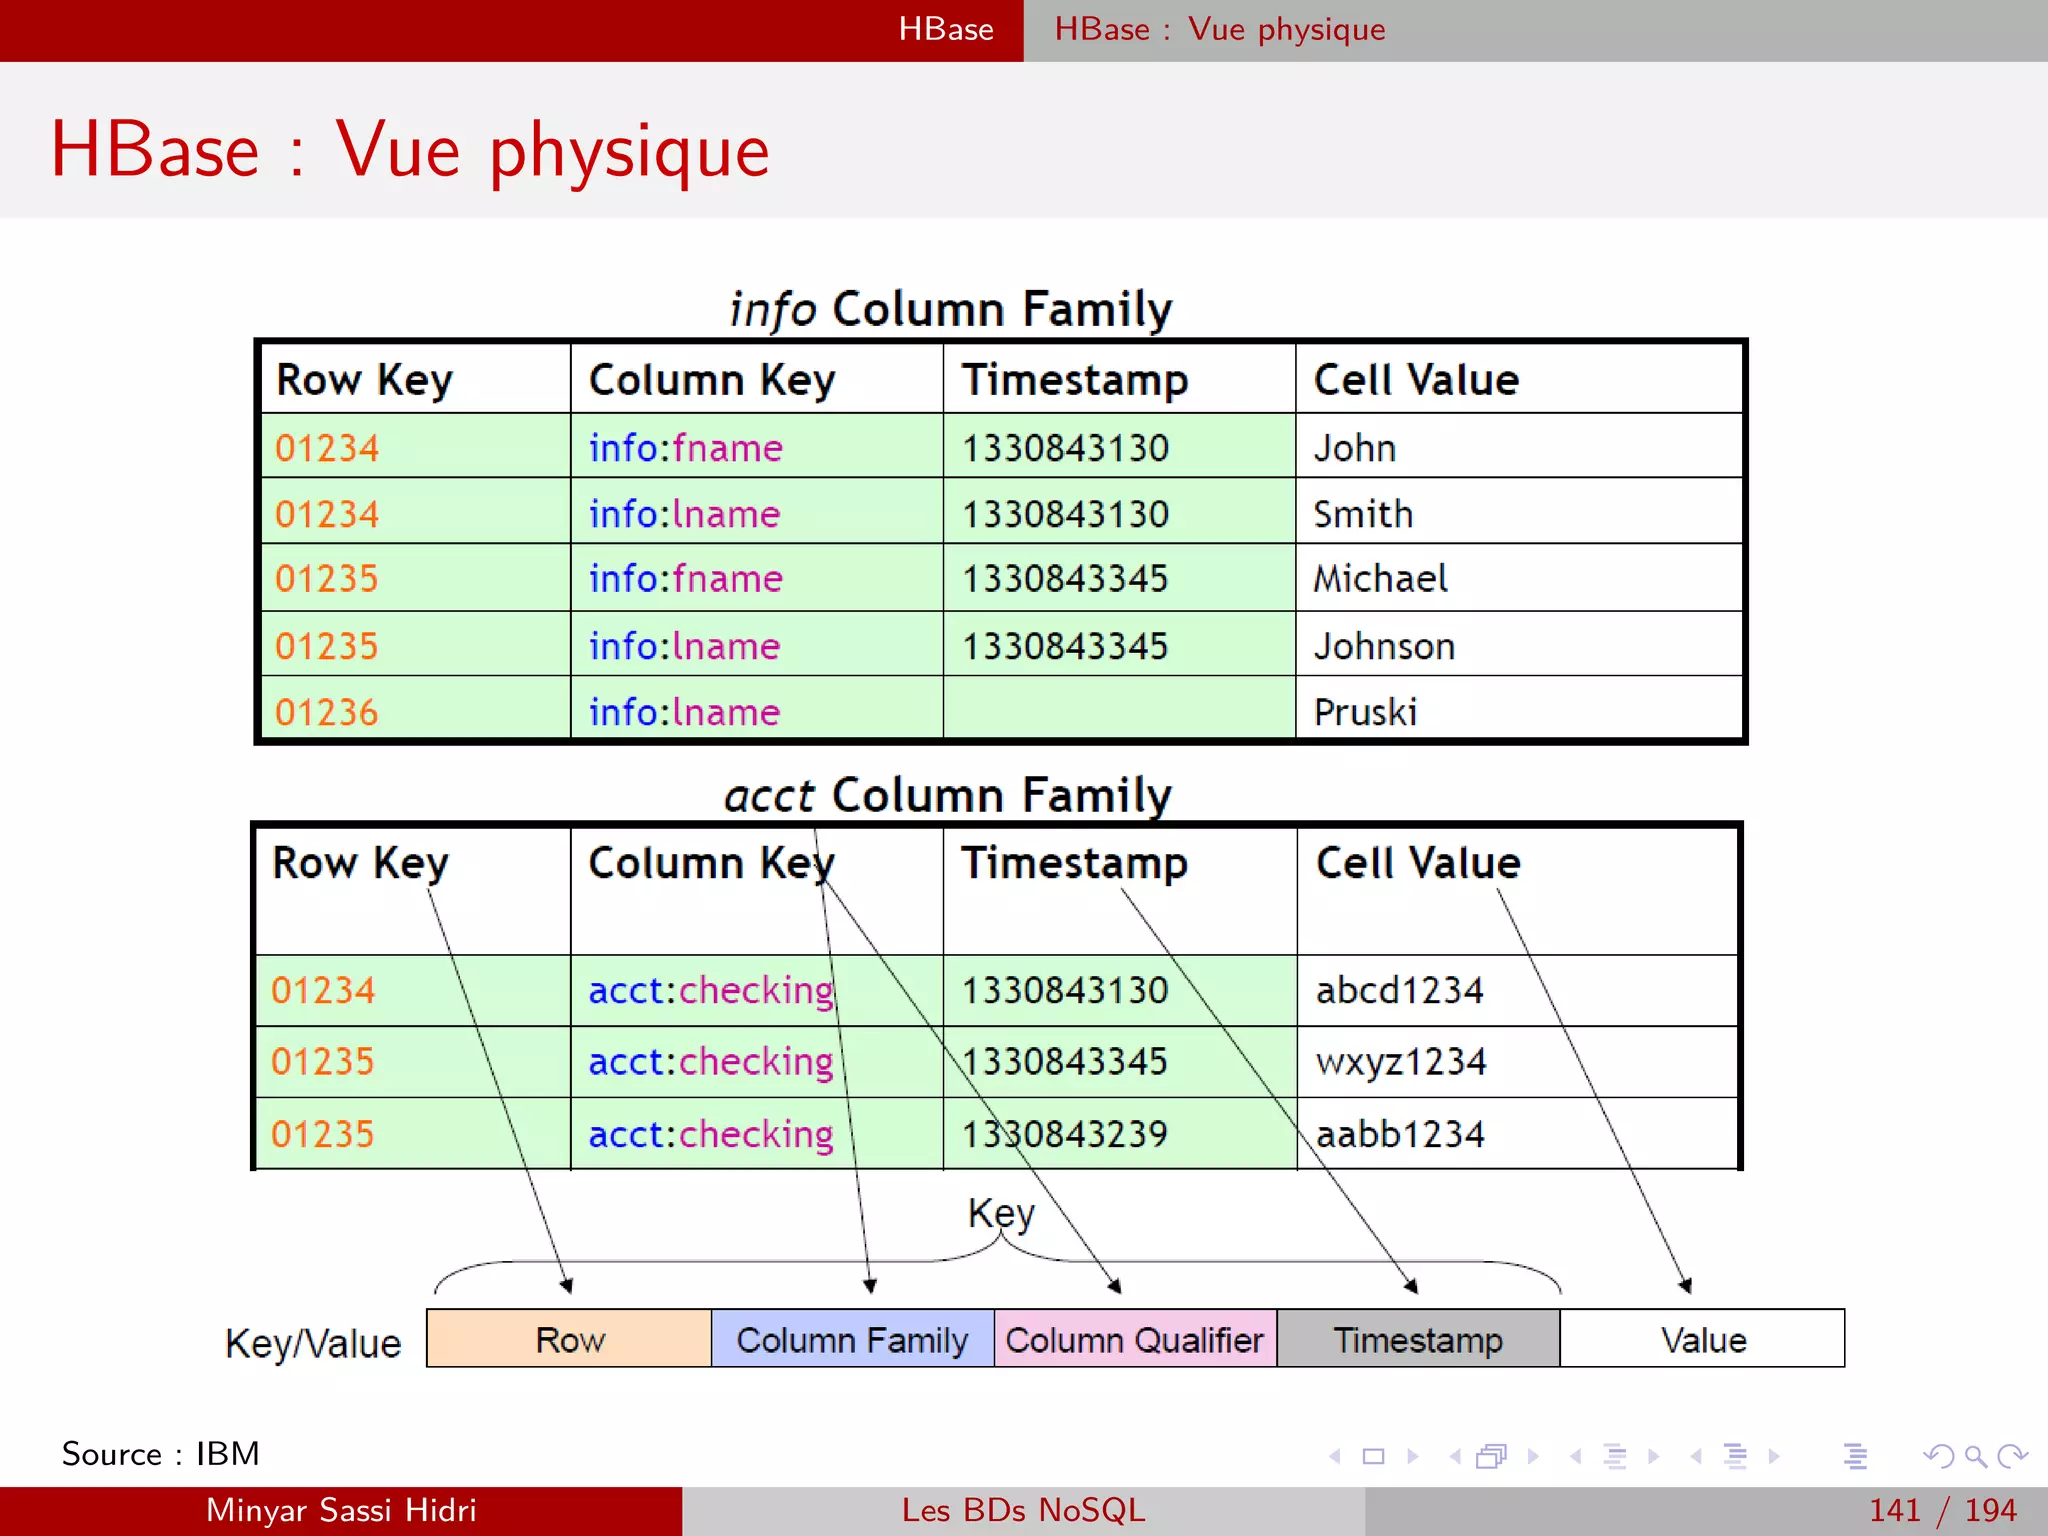Screen dimensions: 2048x1536
Task: Click the timestamp '1330843239'
Action: [1065, 1134]
